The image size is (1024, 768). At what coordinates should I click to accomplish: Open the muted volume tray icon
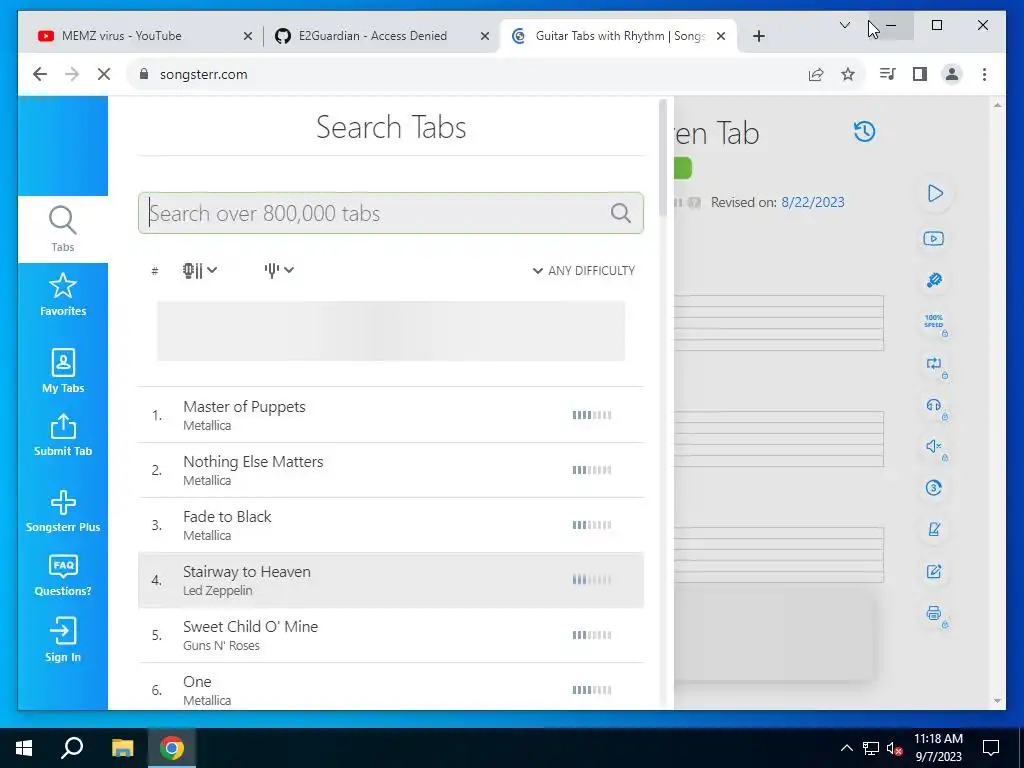coord(894,748)
